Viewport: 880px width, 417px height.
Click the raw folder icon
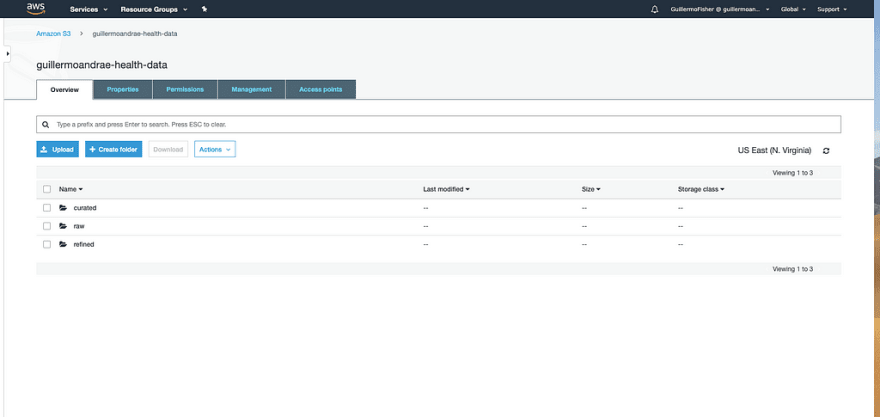pyautogui.click(x=63, y=226)
